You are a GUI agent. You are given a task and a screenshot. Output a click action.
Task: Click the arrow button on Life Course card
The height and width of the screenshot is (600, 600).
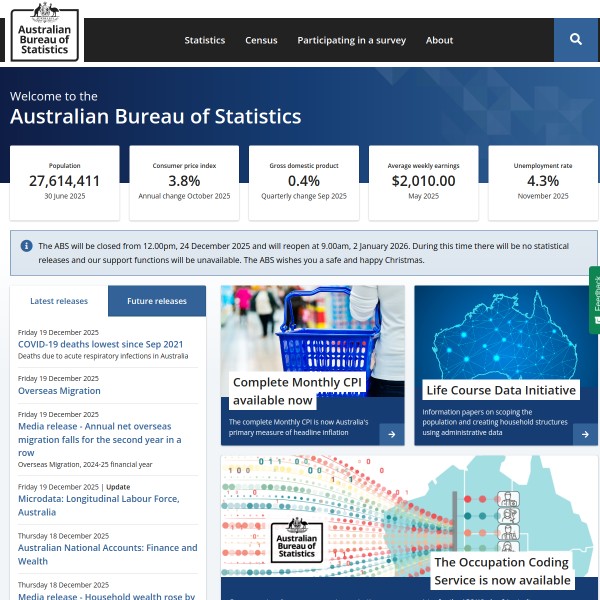(x=585, y=434)
